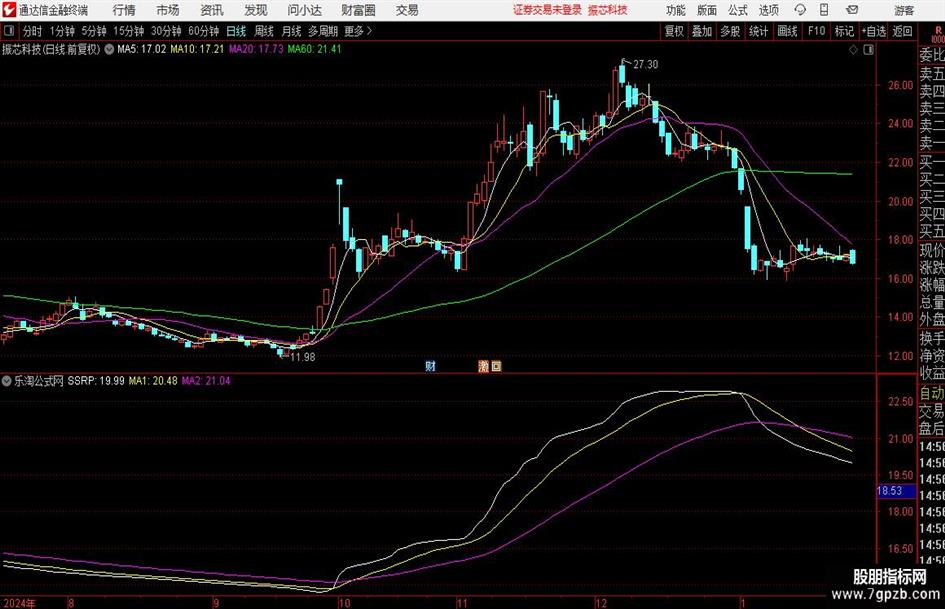Open the mobile phone icon

coord(823,10)
